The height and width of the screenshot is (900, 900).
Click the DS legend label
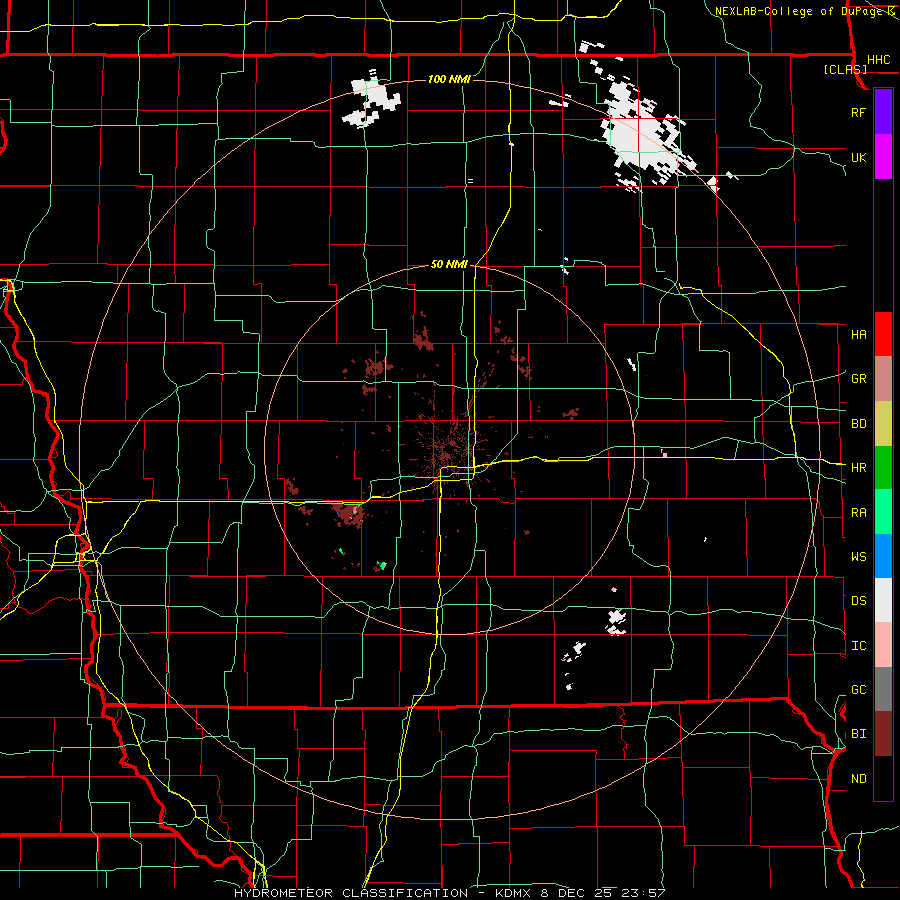(859, 601)
